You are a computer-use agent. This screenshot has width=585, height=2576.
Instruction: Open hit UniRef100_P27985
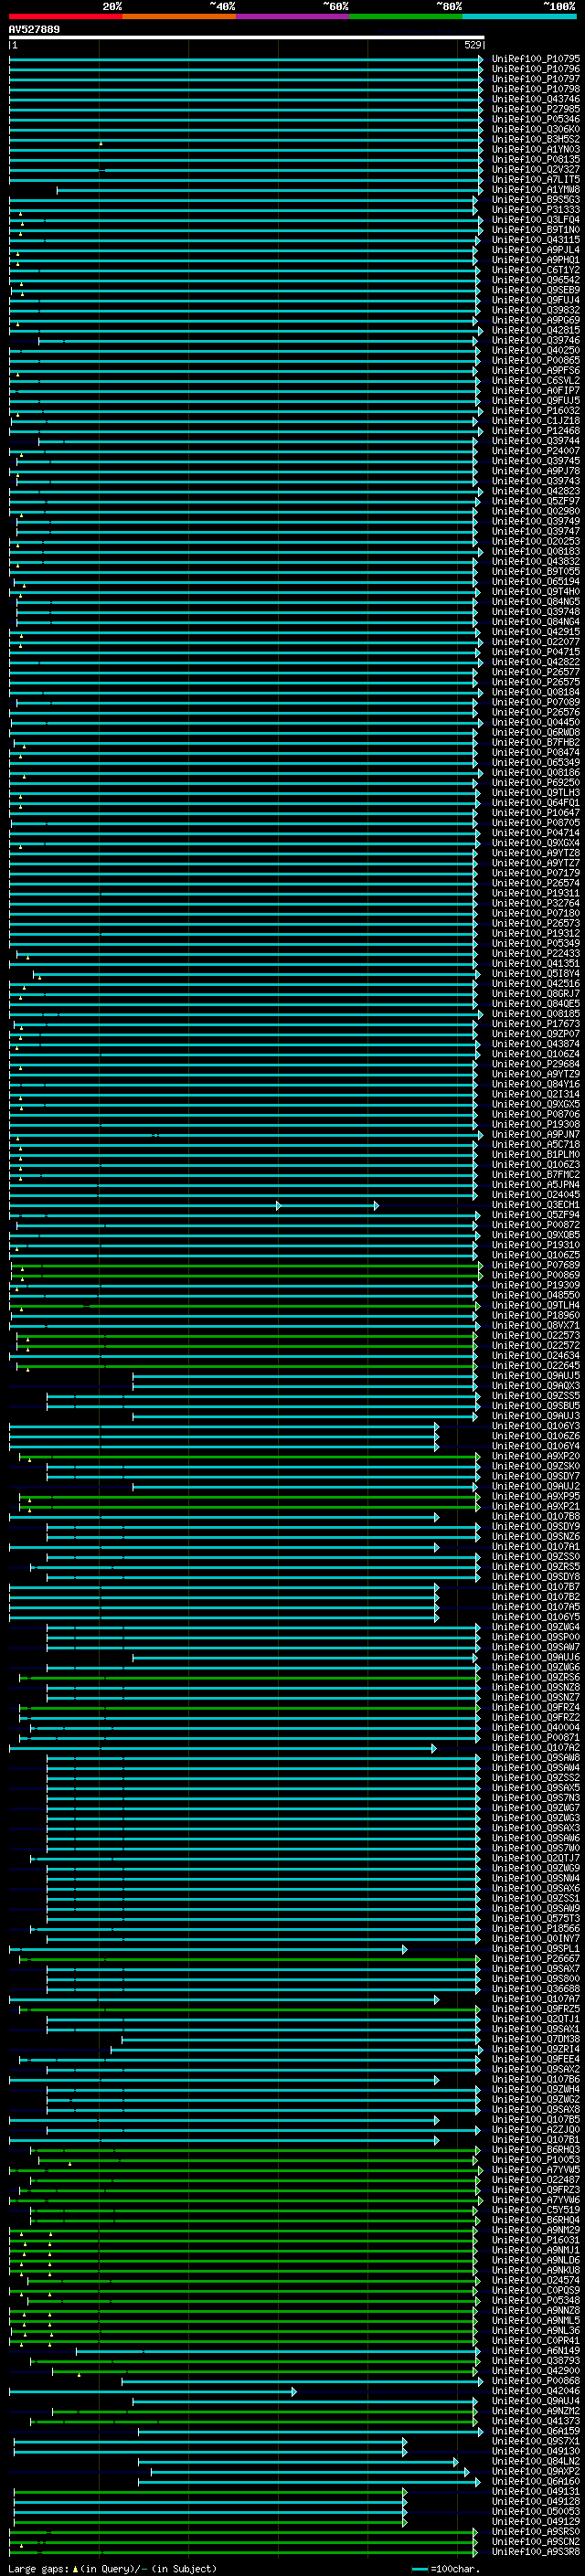click(x=536, y=109)
